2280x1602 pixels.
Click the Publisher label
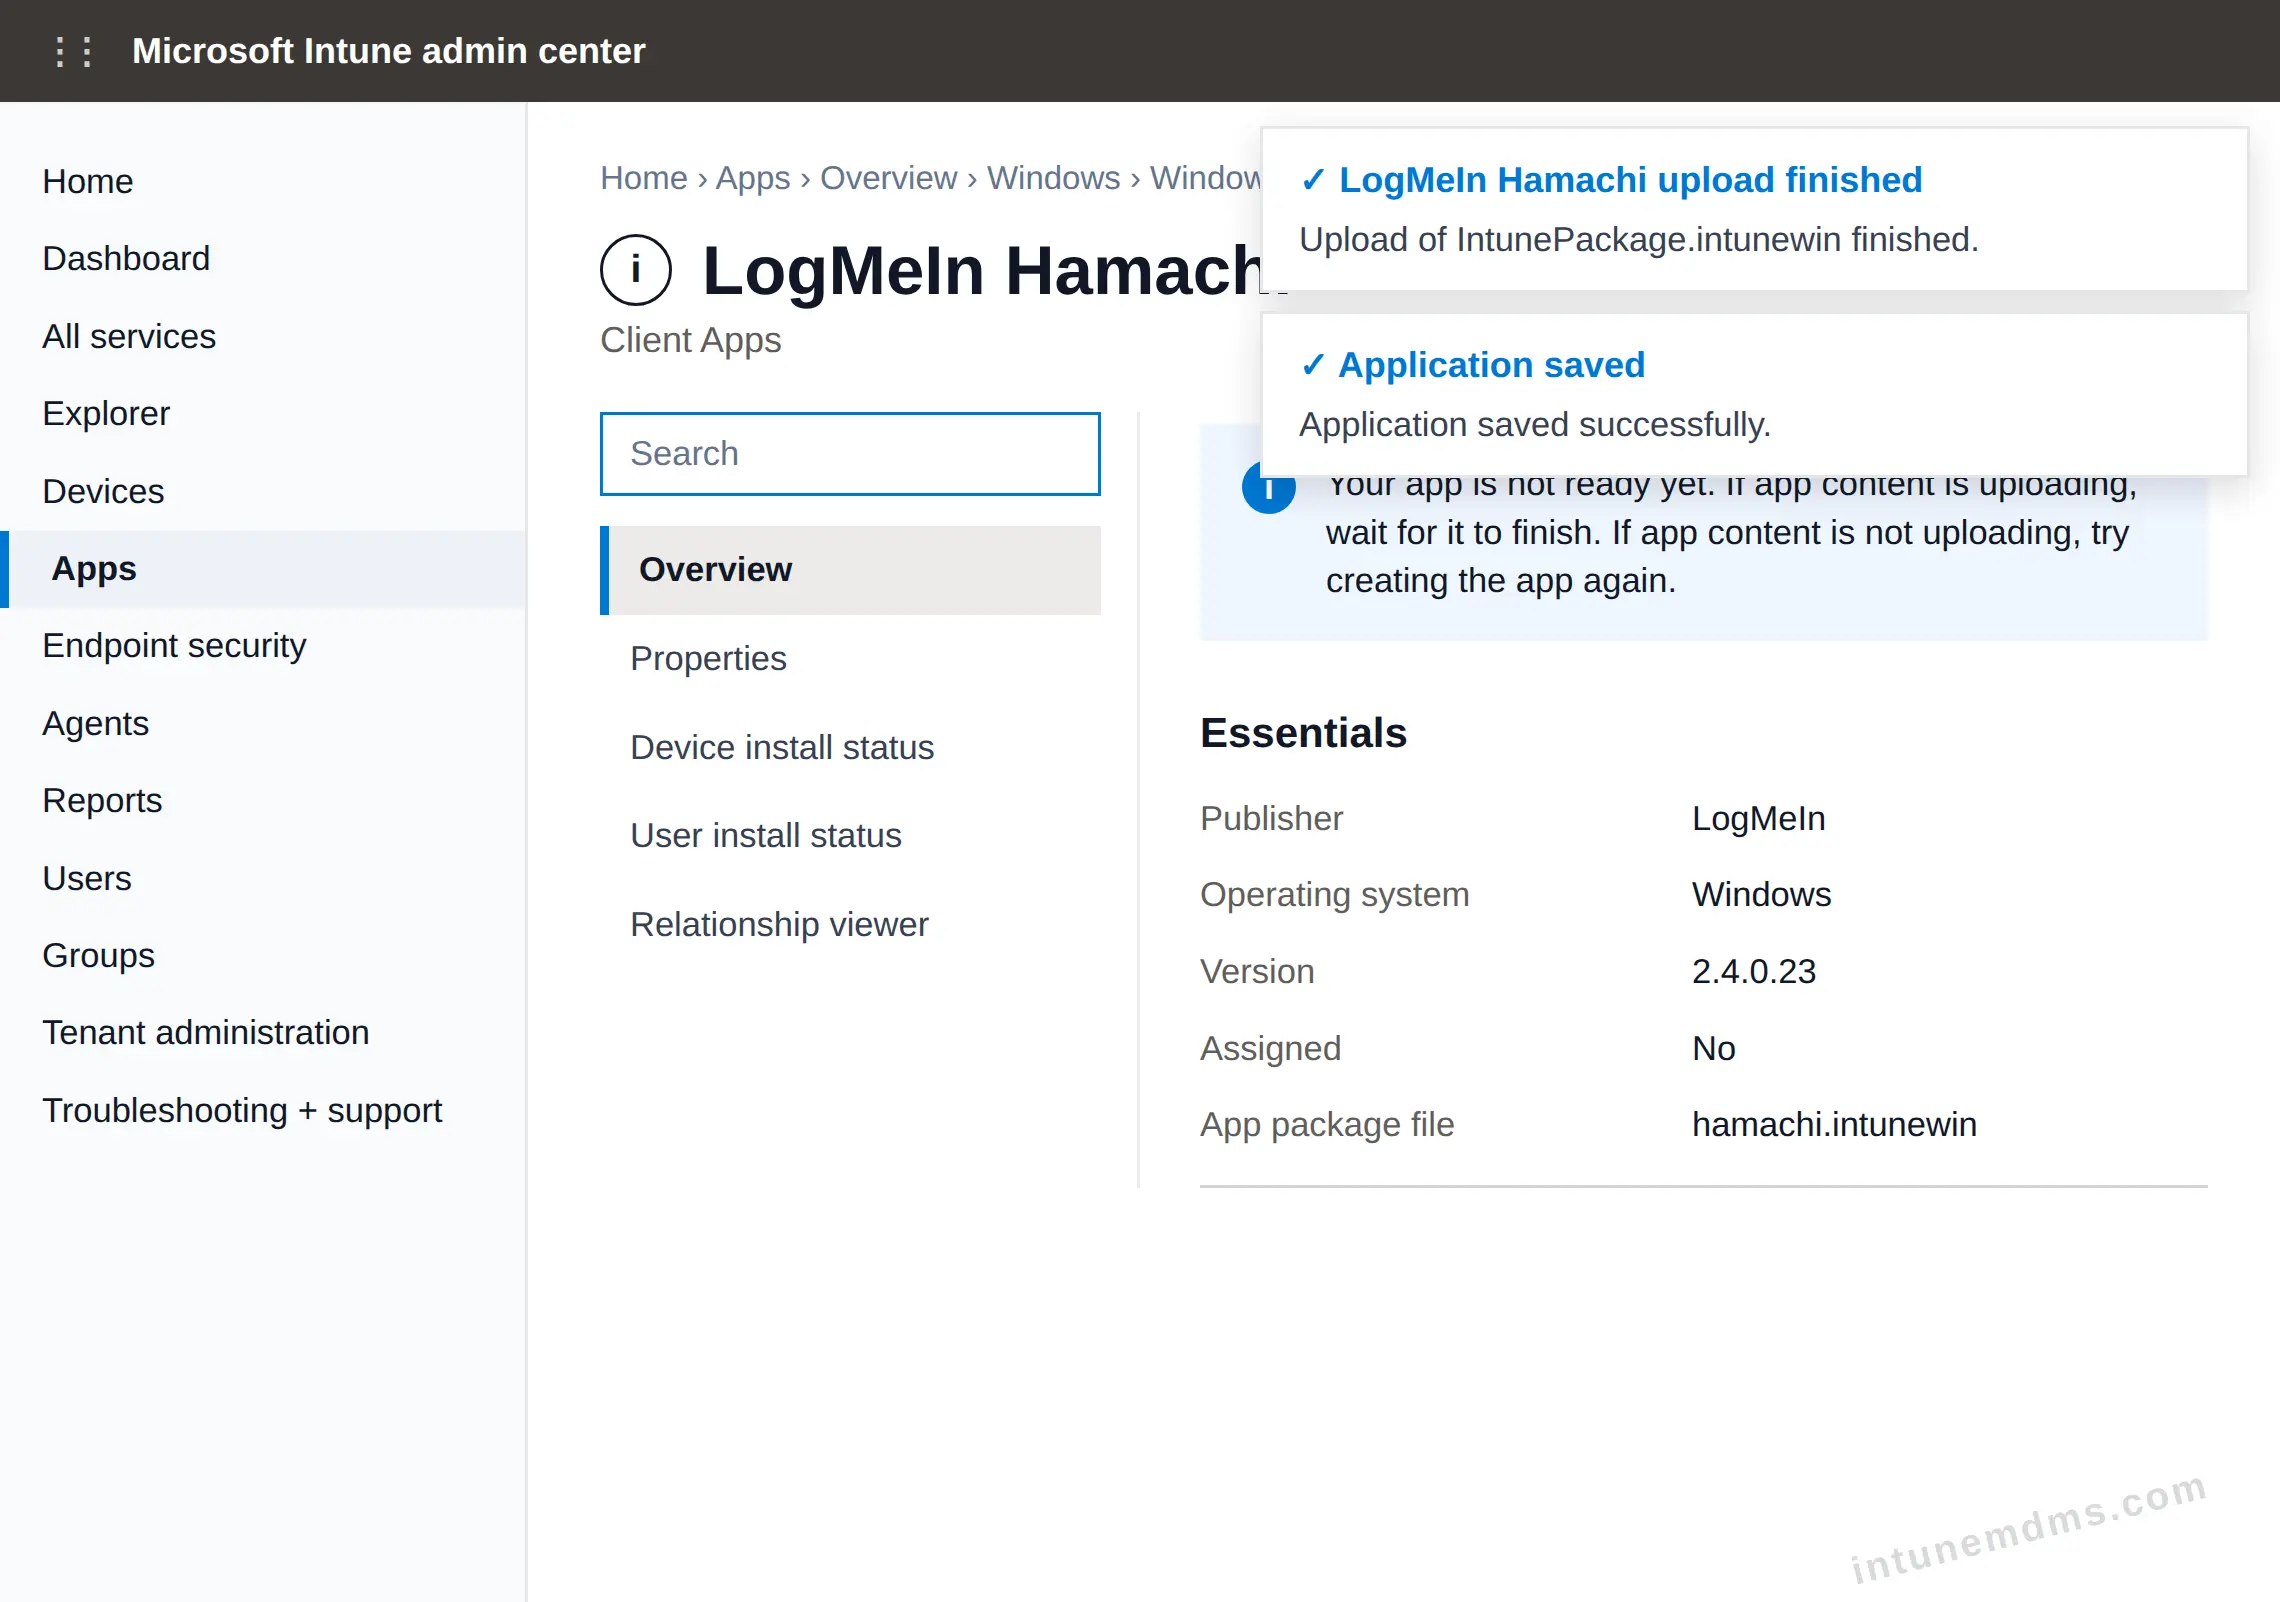tap(1271, 818)
